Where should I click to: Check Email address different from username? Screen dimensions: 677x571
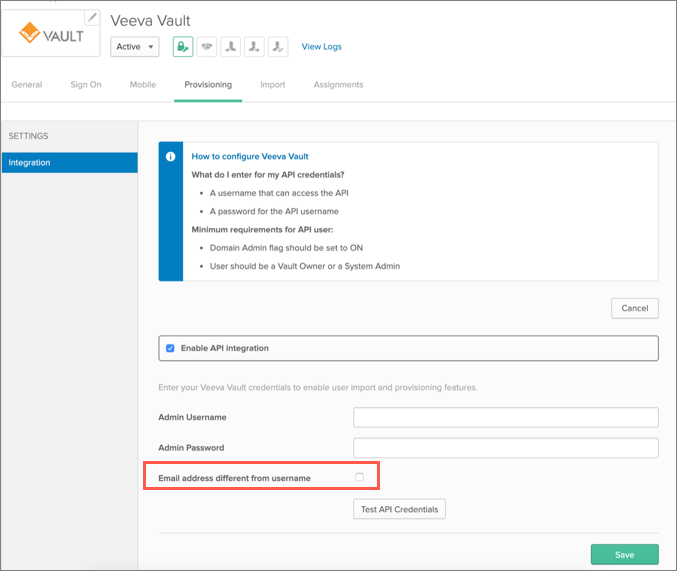click(x=360, y=478)
